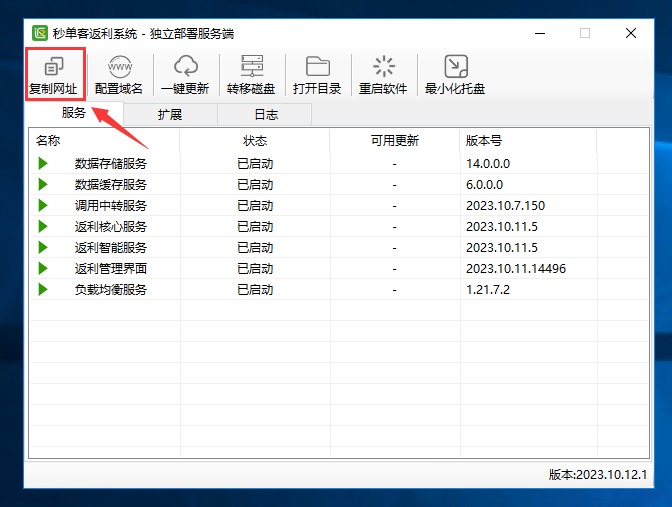Click 已启动 status of 数据缓存服务

(255, 185)
